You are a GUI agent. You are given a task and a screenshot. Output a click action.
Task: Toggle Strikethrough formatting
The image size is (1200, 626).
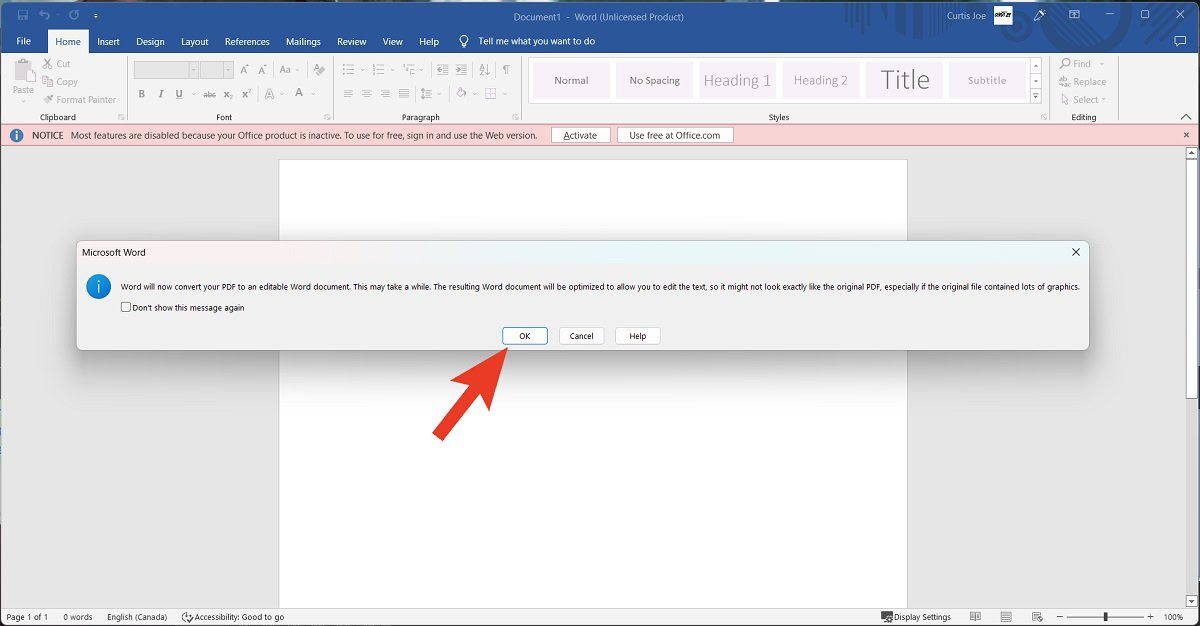(209, 94)
